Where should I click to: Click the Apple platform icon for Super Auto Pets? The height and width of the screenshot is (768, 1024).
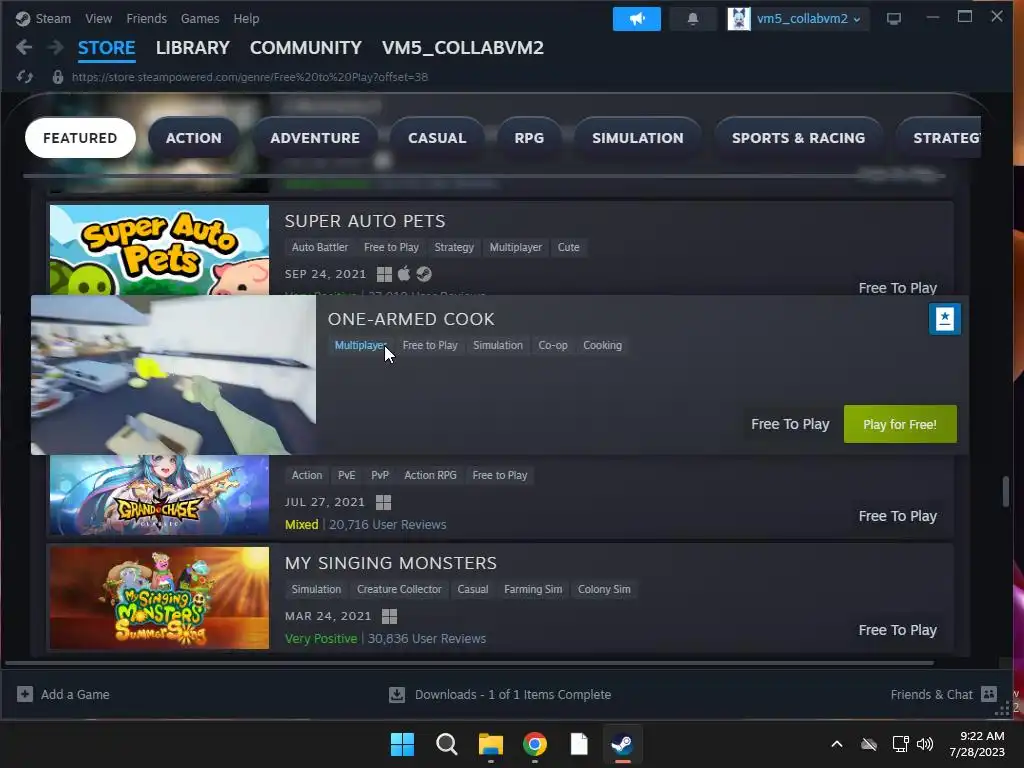[x=404, y=274]
